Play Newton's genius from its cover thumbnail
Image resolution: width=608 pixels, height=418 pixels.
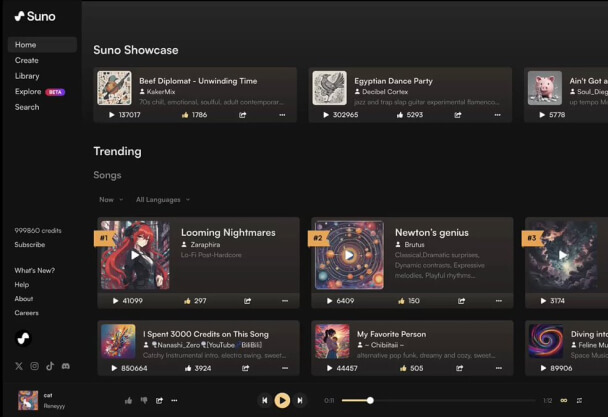point(349,255)
